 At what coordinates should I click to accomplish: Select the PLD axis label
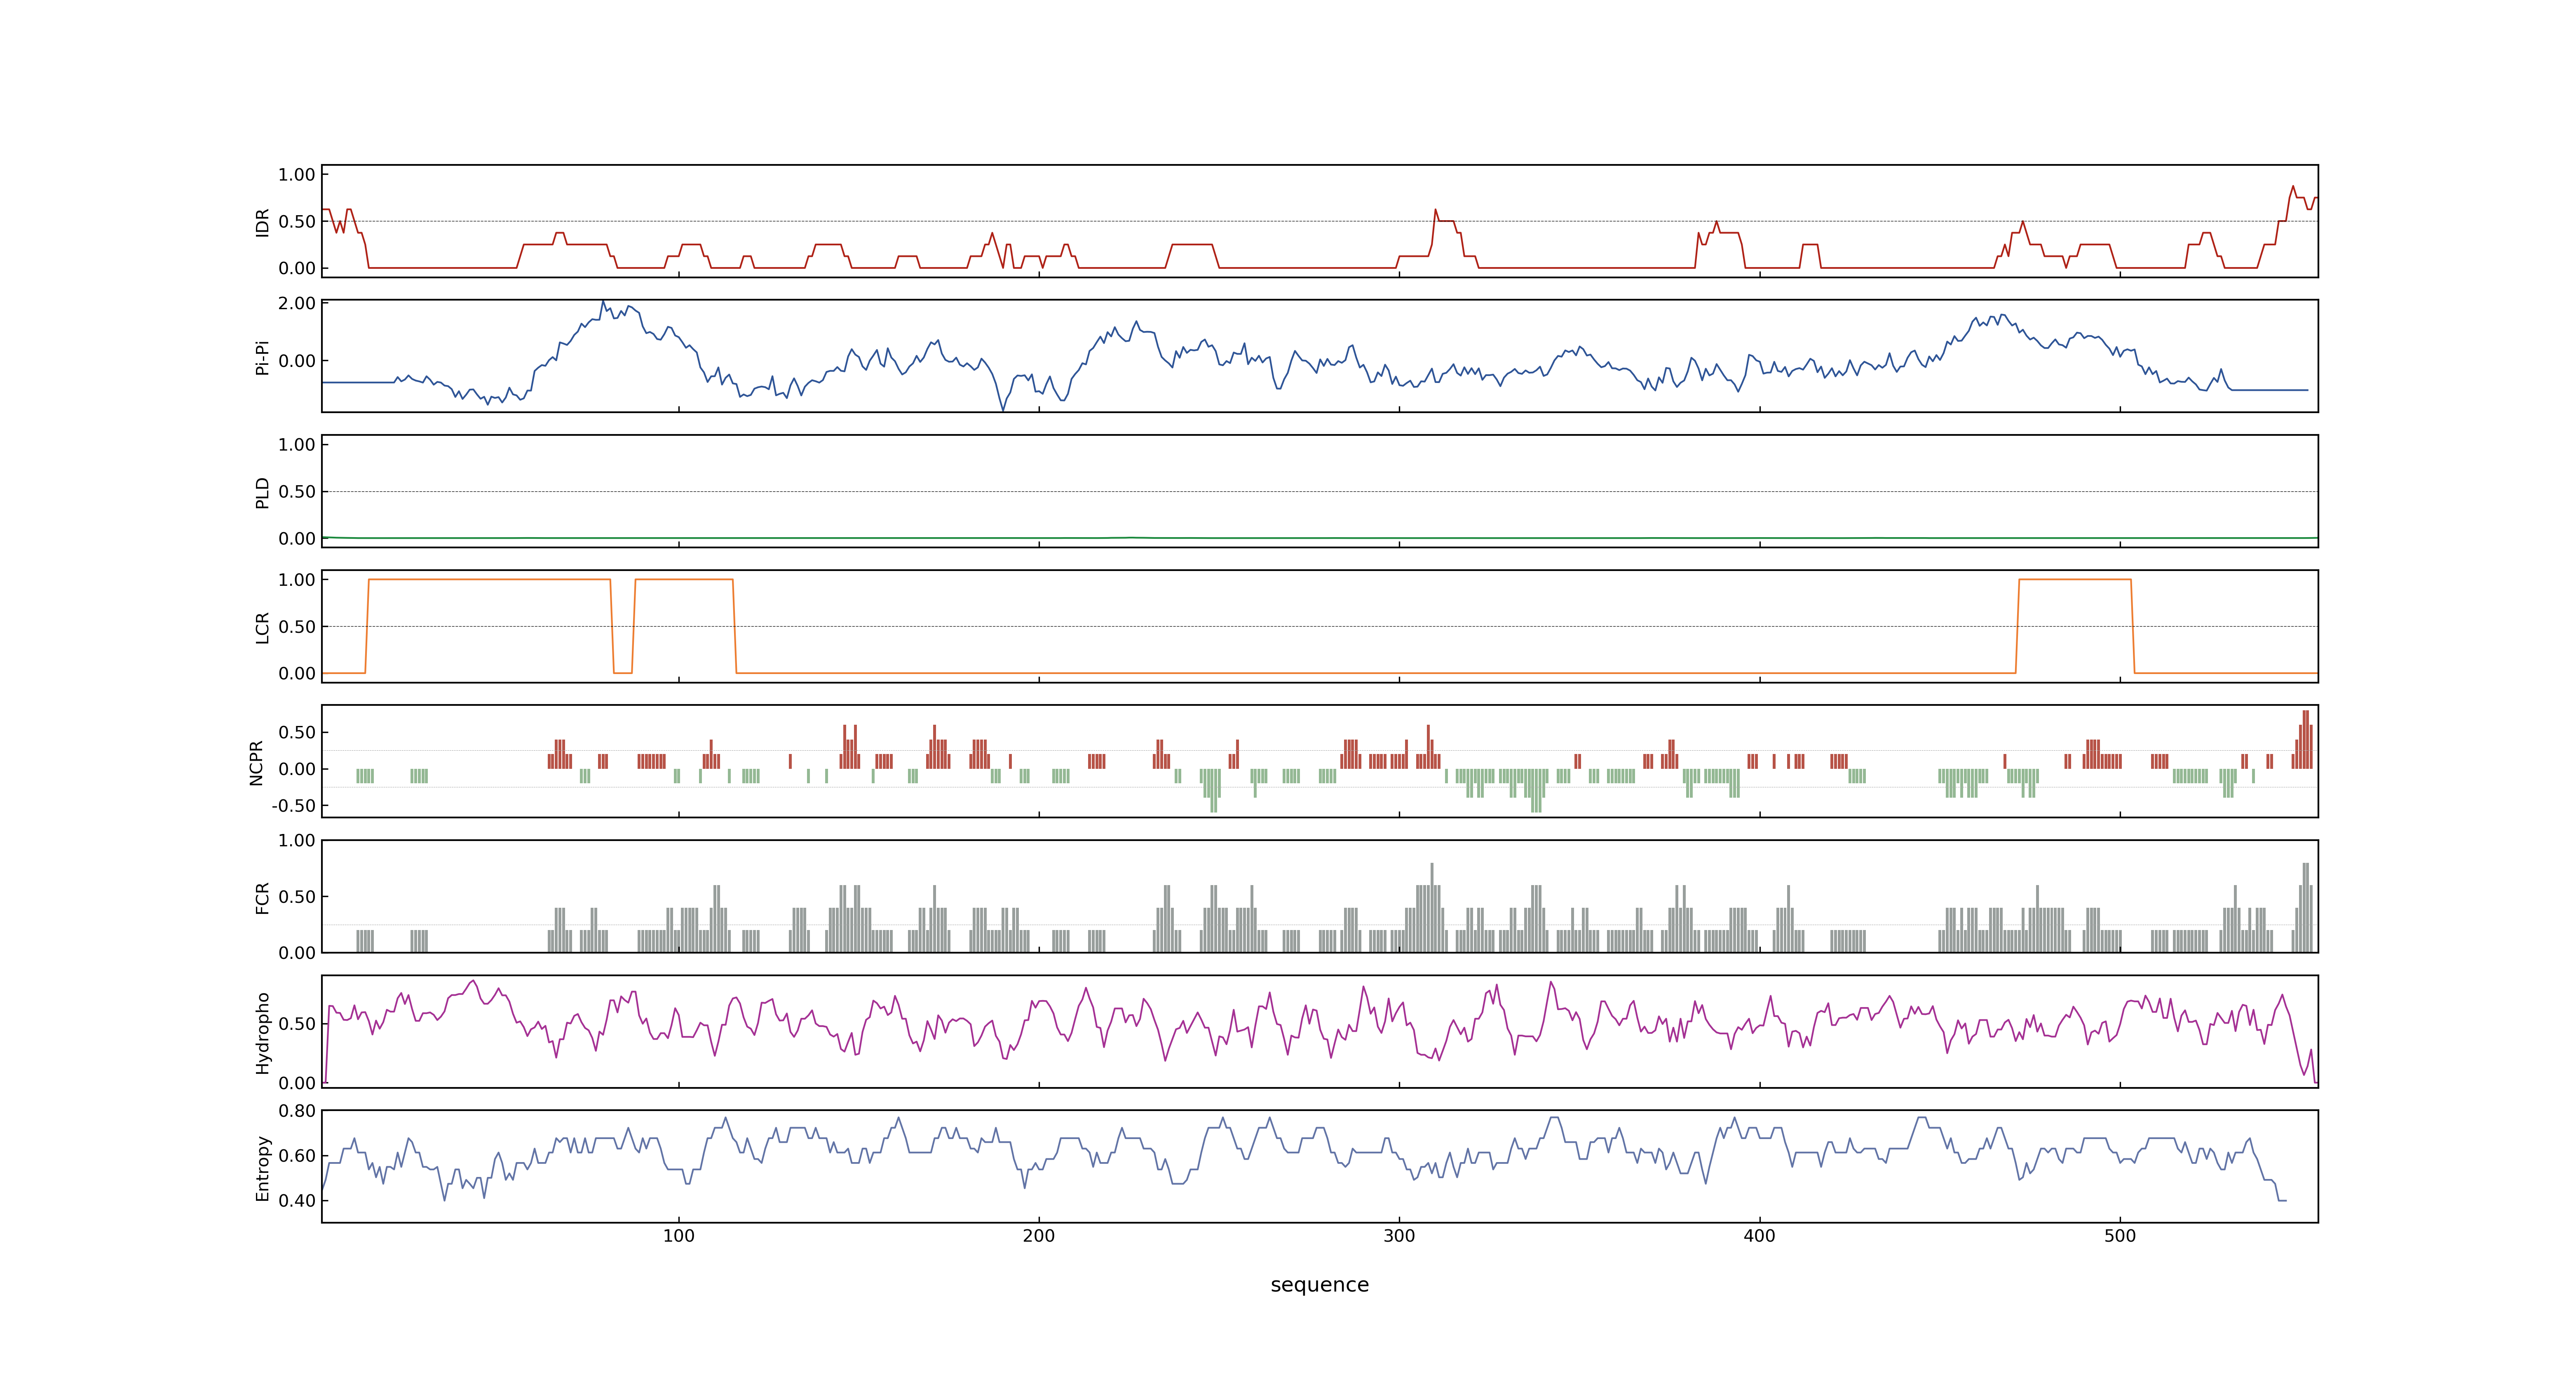point(262,492)
